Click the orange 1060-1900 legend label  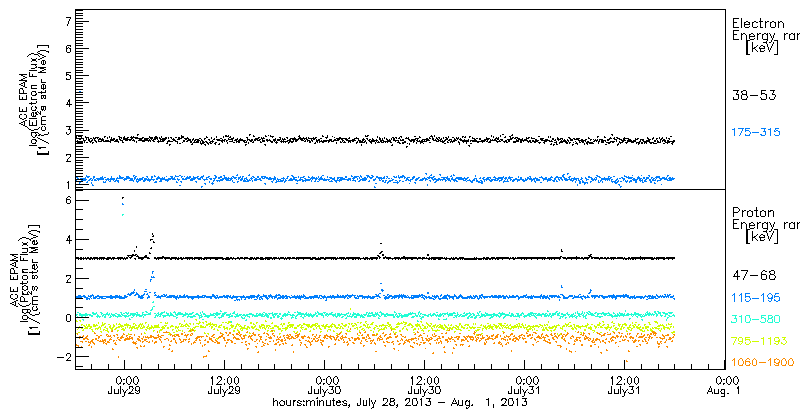pyautogui.click(x=763, y=363)
